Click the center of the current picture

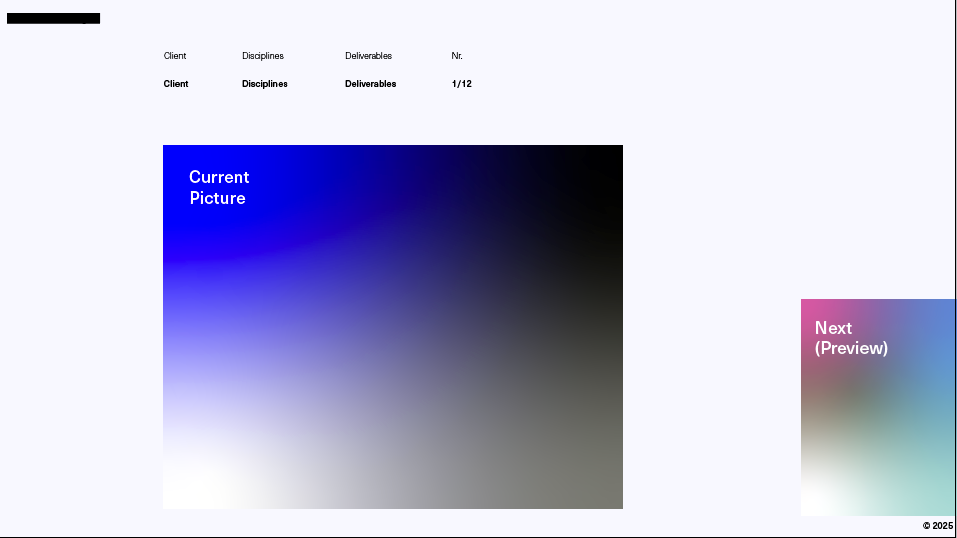pyautogui.click(x=393, y=327)
